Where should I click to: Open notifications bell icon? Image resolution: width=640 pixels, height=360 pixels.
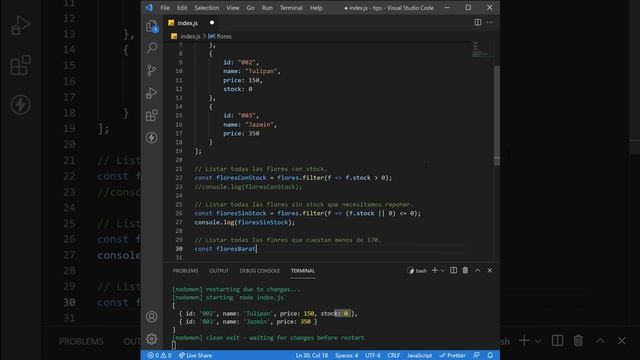pos(490,356)
